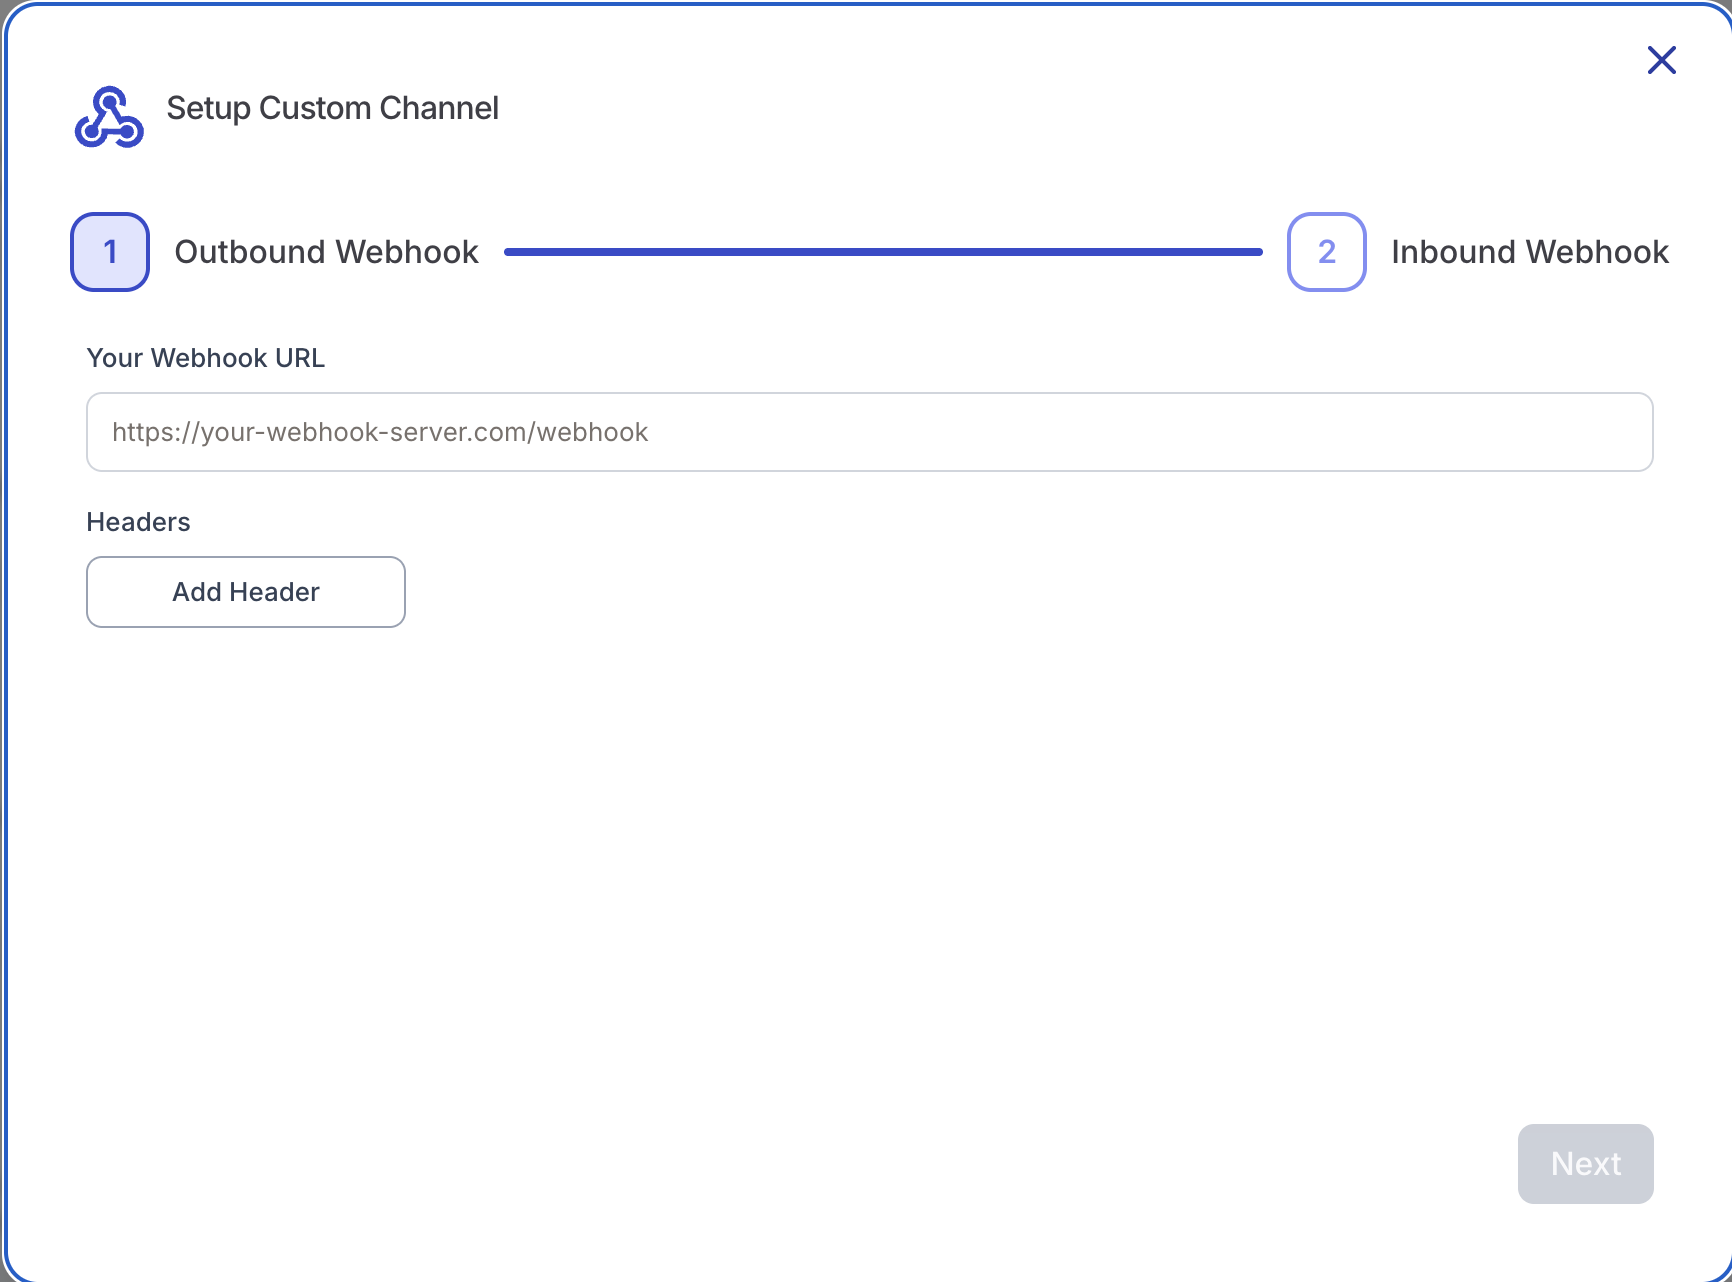Click the webhook logo icon
Screen dimensions: 1732x1282
(109, 117)
